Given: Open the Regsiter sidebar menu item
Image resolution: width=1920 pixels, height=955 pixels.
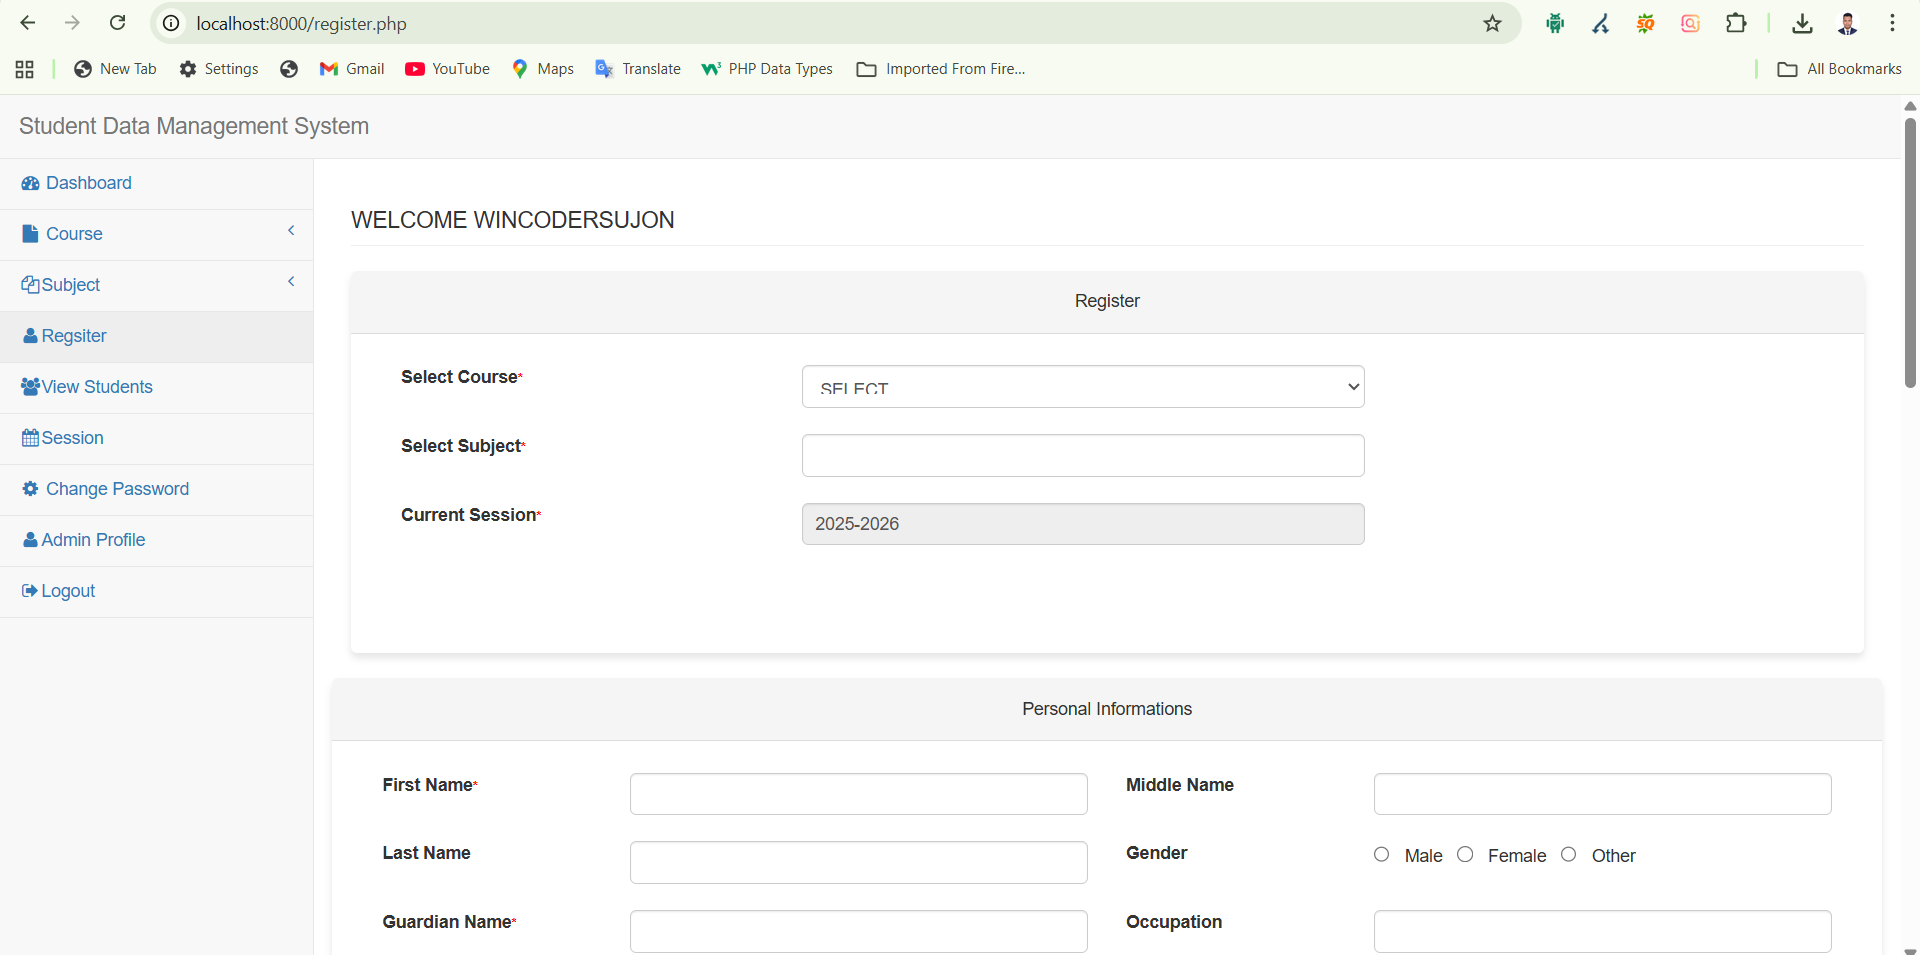Looking at the screenshot, I should (x=74, y=336).
